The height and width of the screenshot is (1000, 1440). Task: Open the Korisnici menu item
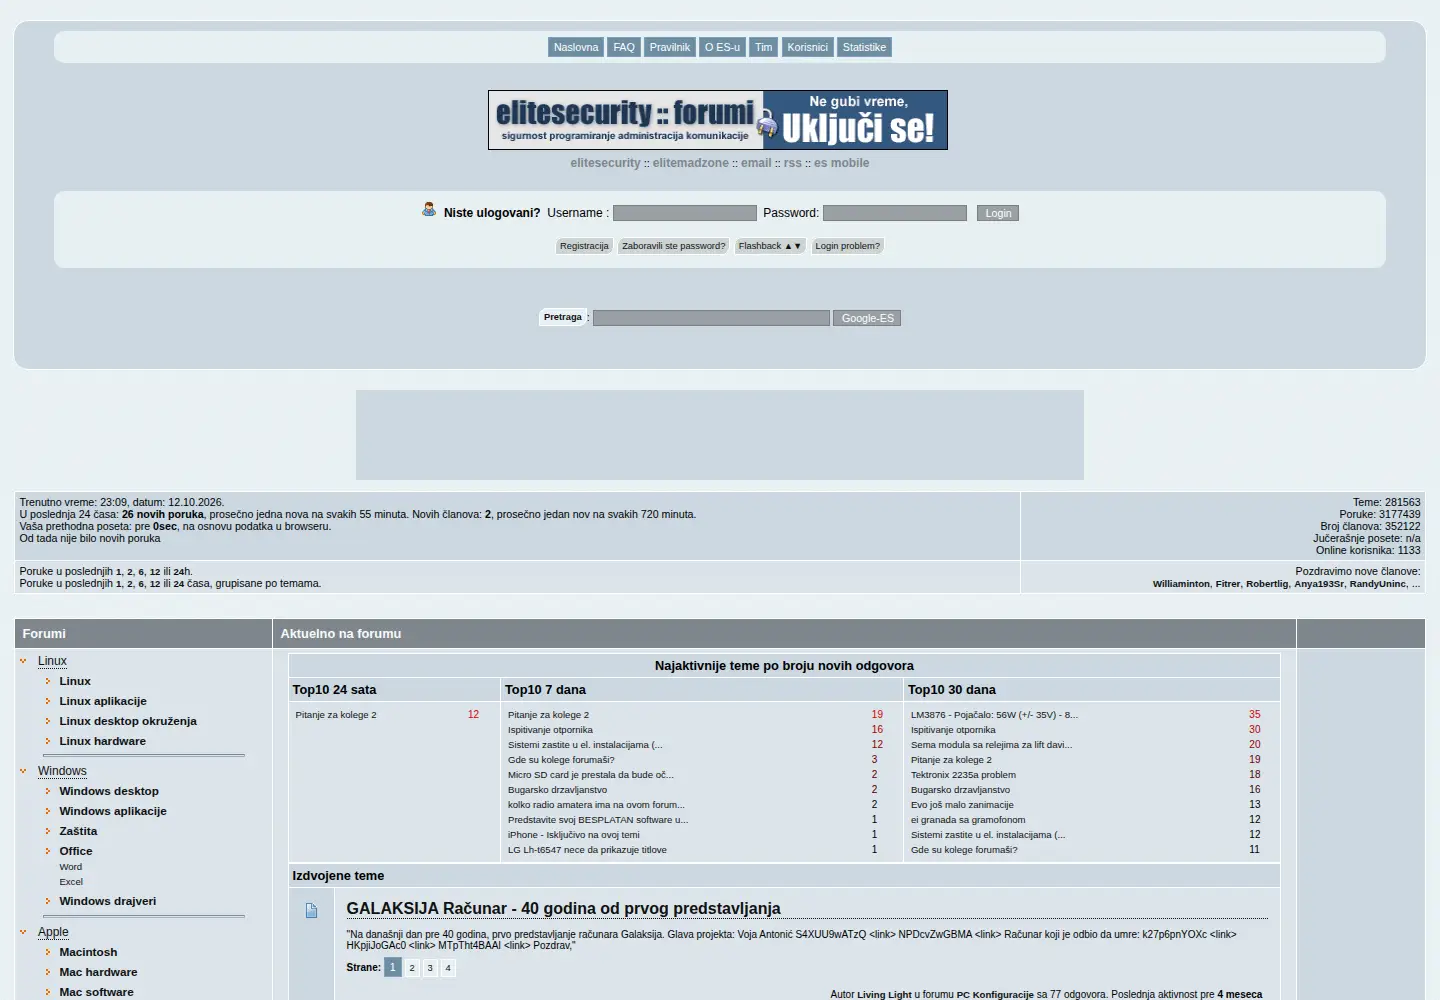(807, 47)
